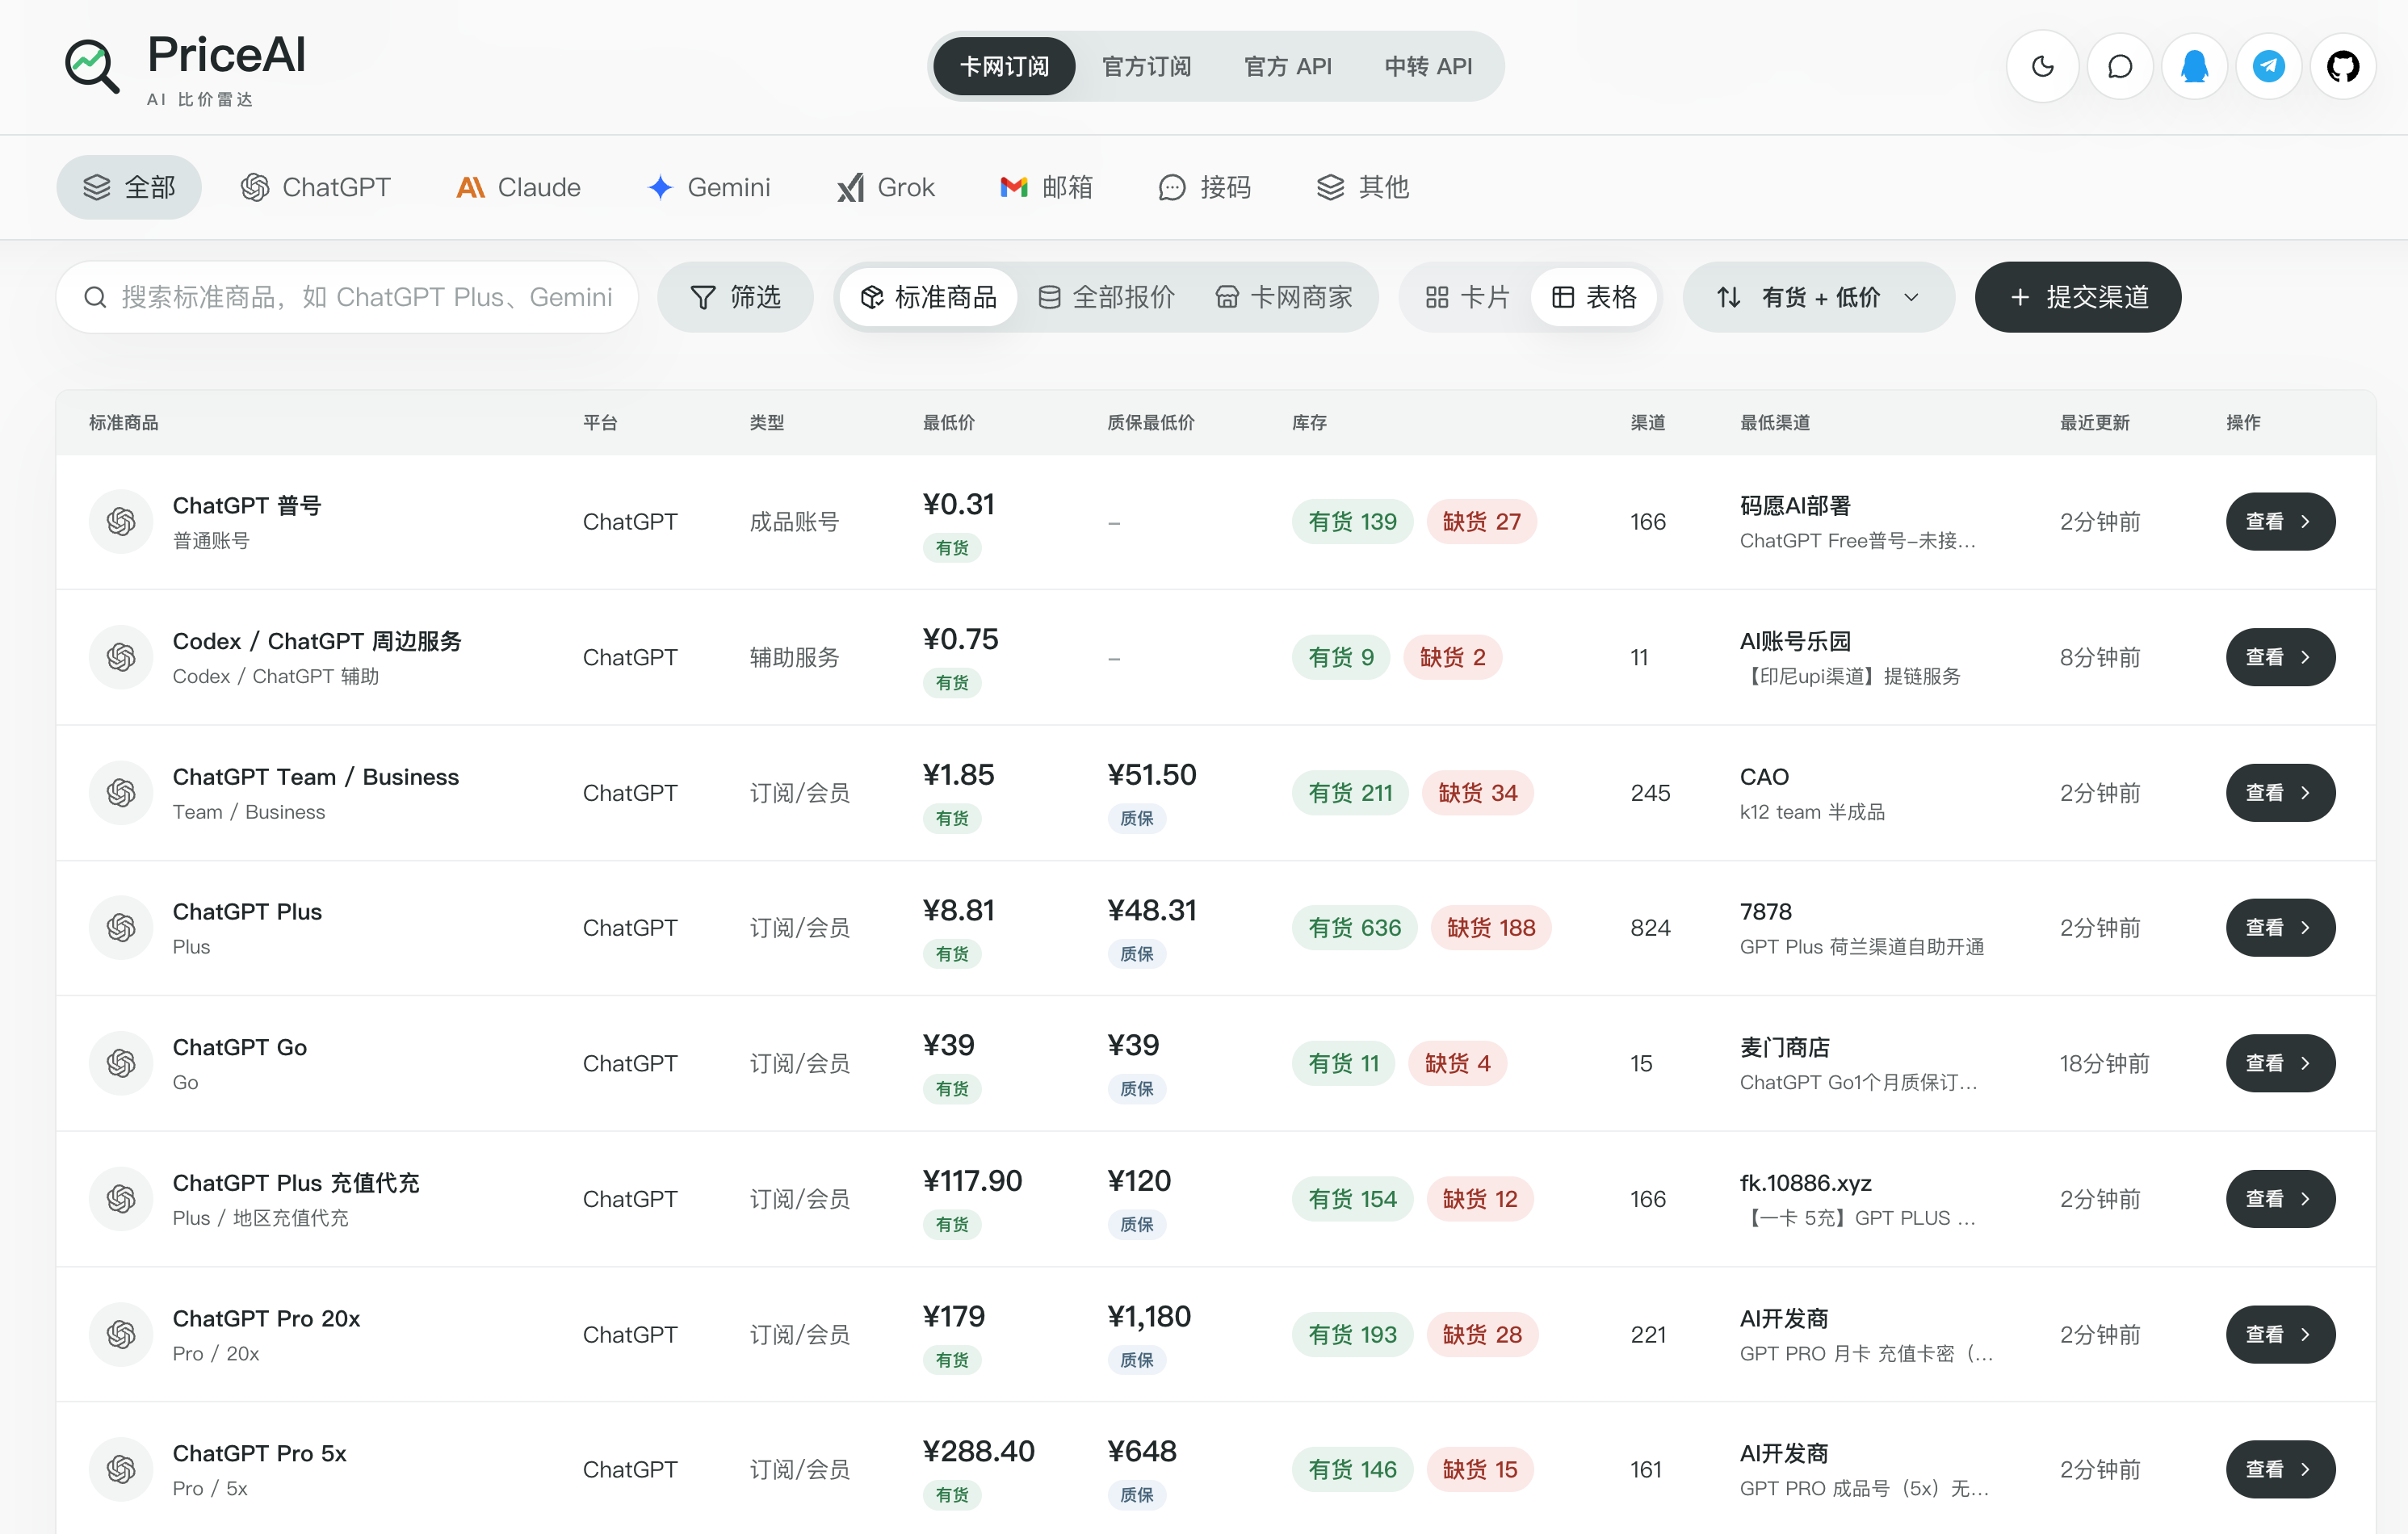This screenshot has height=1534, width=2408.
Task: Select the 全部报价 mode
Action: click(1106, 297)
